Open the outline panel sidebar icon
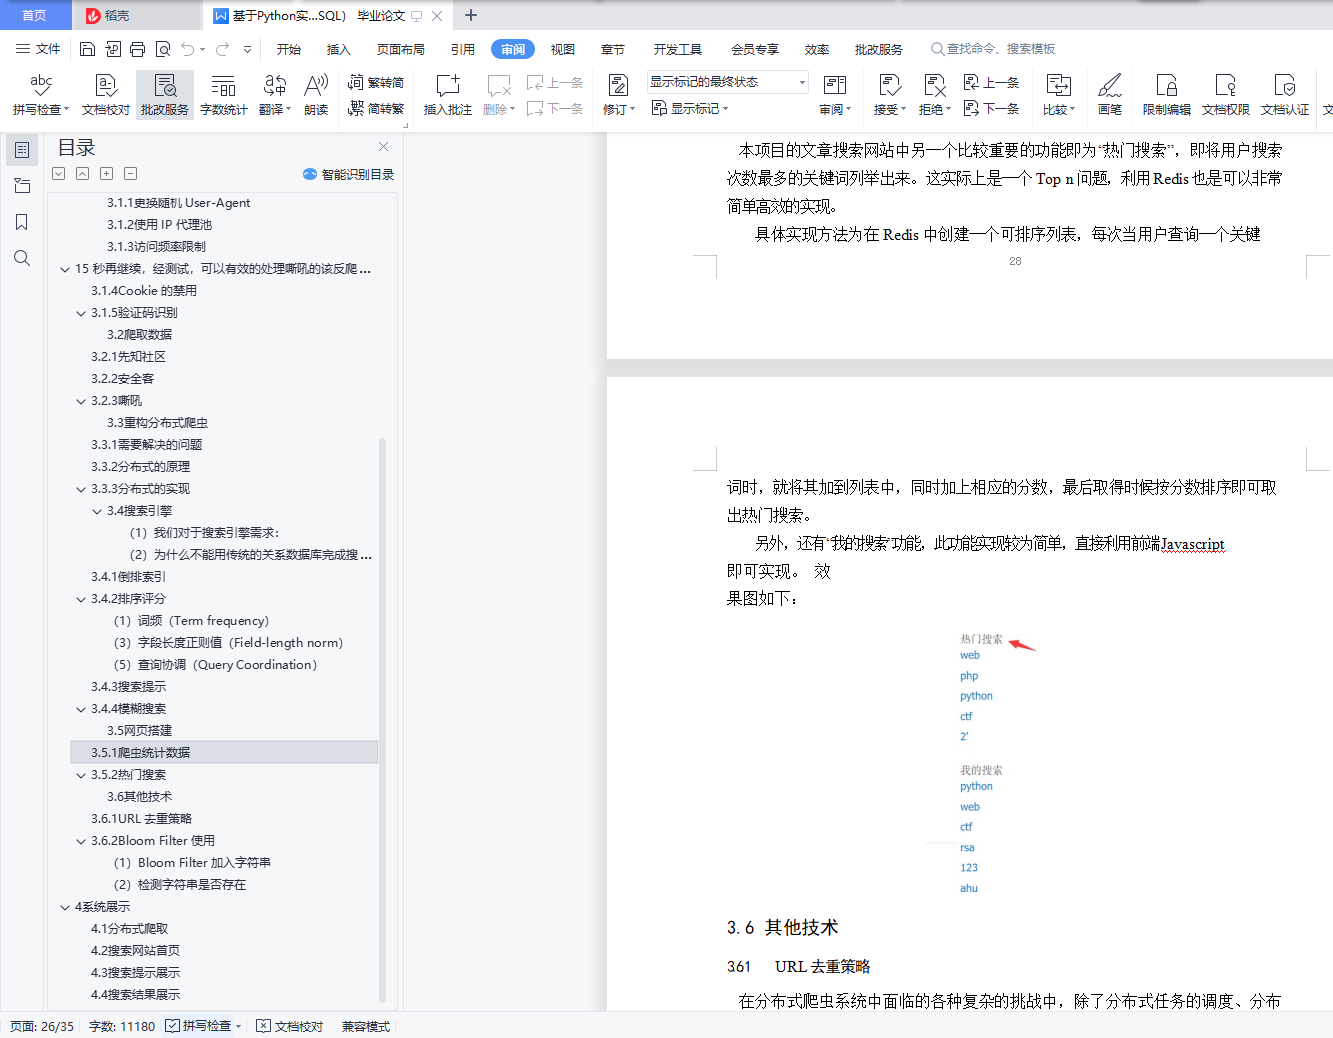 pos(22,150)
